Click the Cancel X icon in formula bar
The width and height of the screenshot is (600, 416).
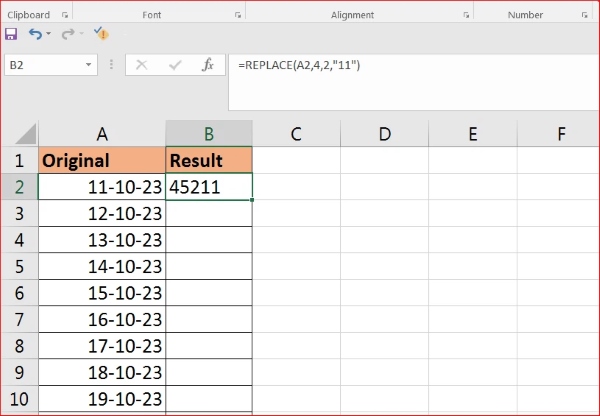(141, 64)
